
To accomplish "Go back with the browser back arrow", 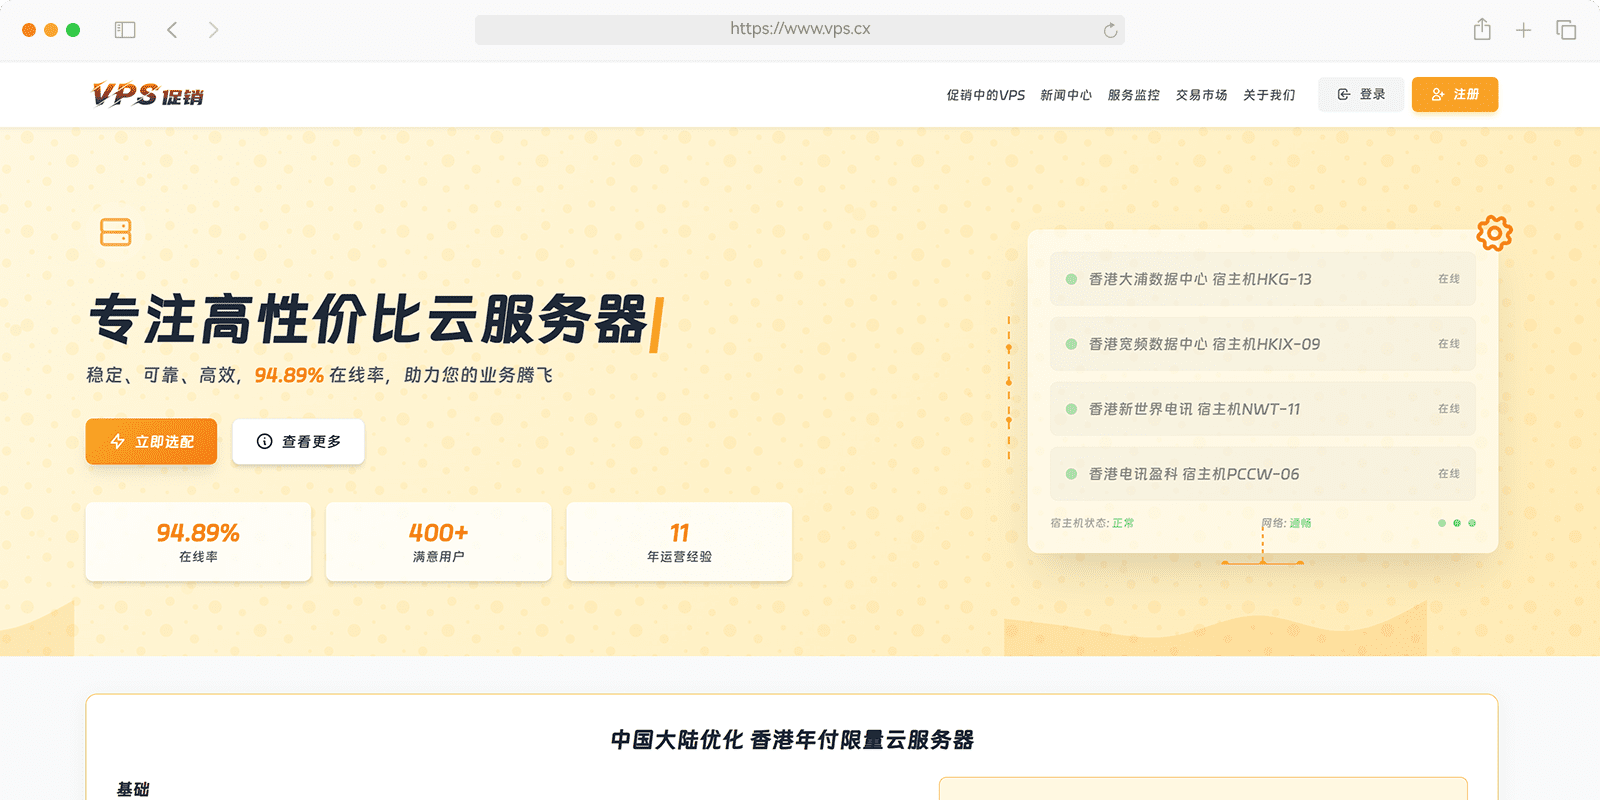I will [172, 30].
